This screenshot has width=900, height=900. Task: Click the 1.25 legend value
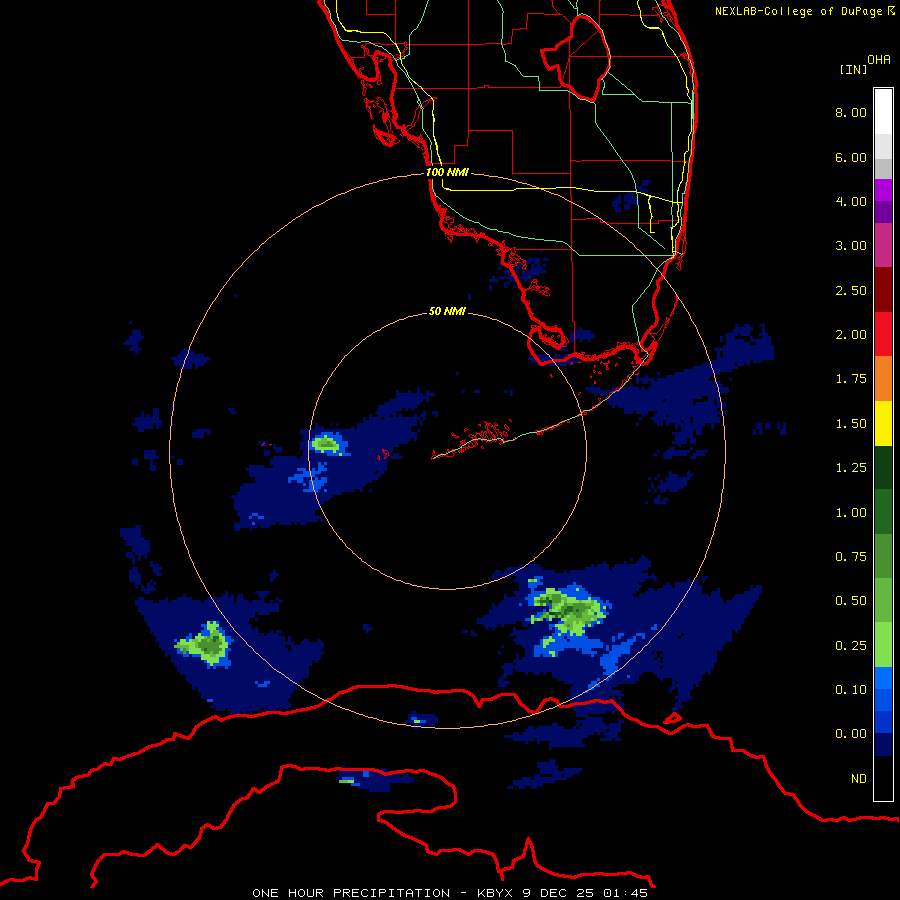(x=851, y=468)
